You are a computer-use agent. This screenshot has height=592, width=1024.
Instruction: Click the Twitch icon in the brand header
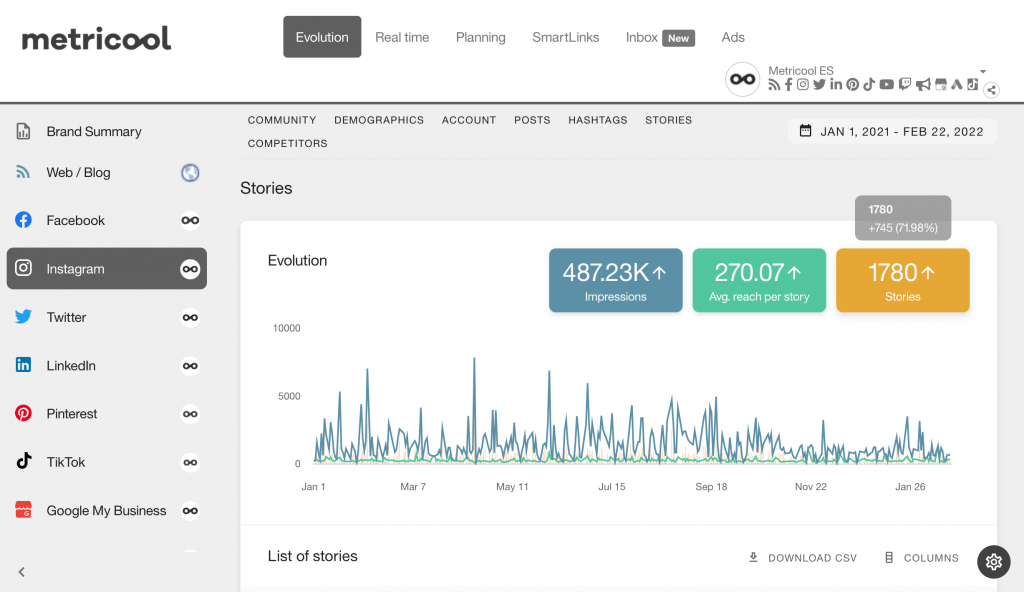904,84
